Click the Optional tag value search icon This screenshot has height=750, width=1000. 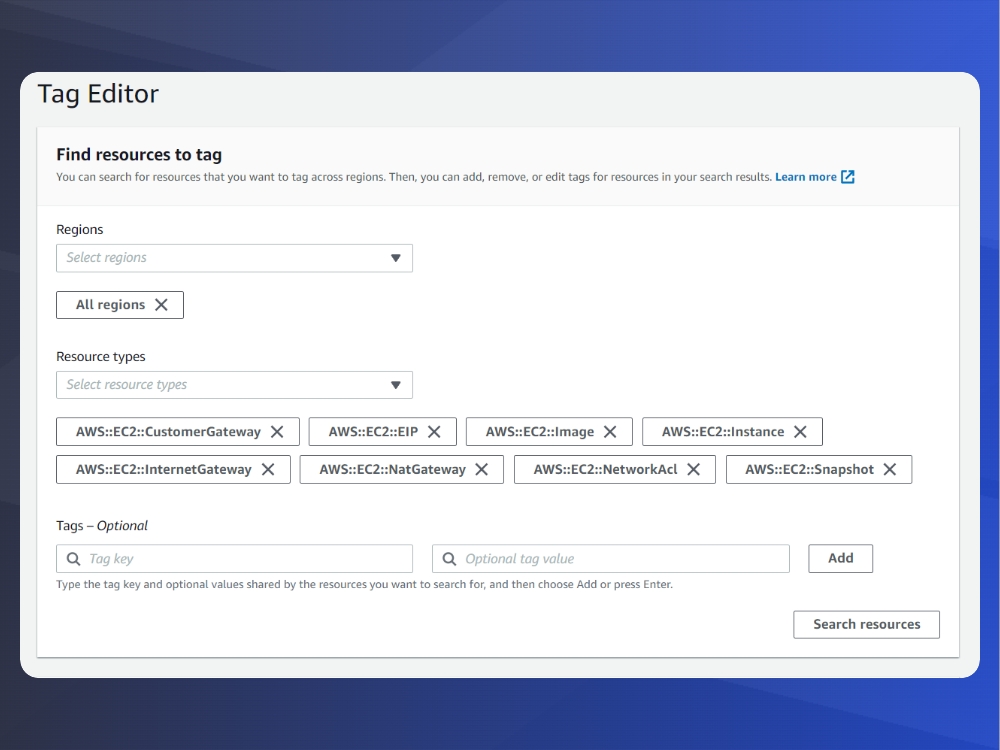449,559
